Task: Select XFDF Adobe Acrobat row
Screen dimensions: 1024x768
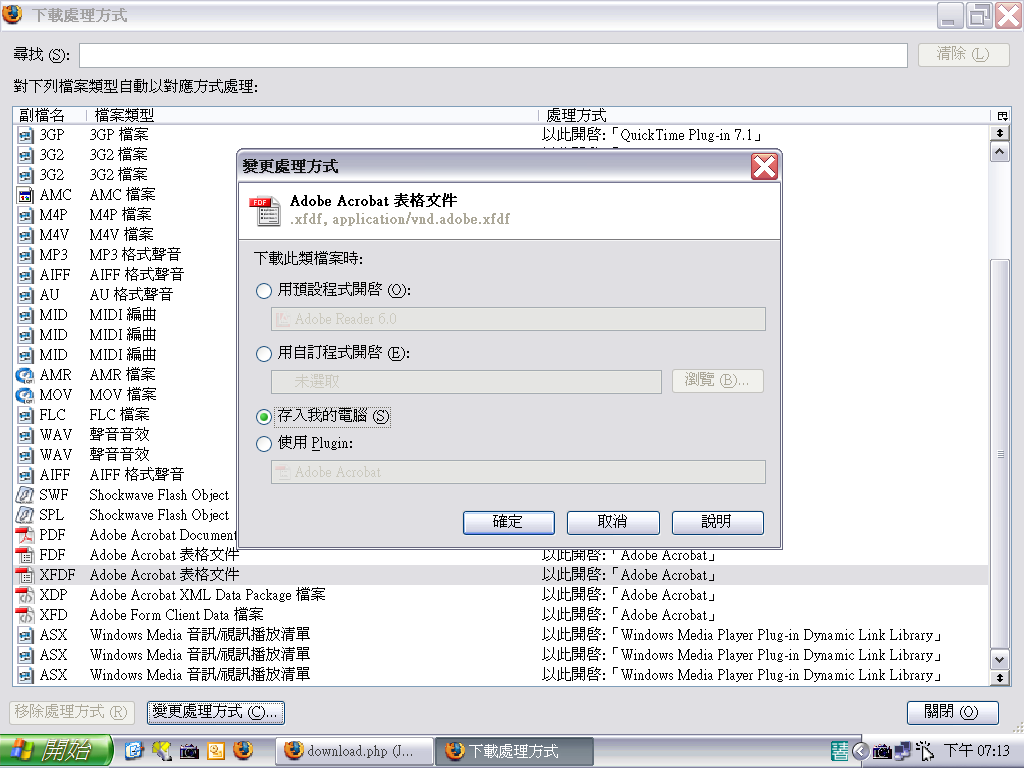Action: tap(500, 575)
